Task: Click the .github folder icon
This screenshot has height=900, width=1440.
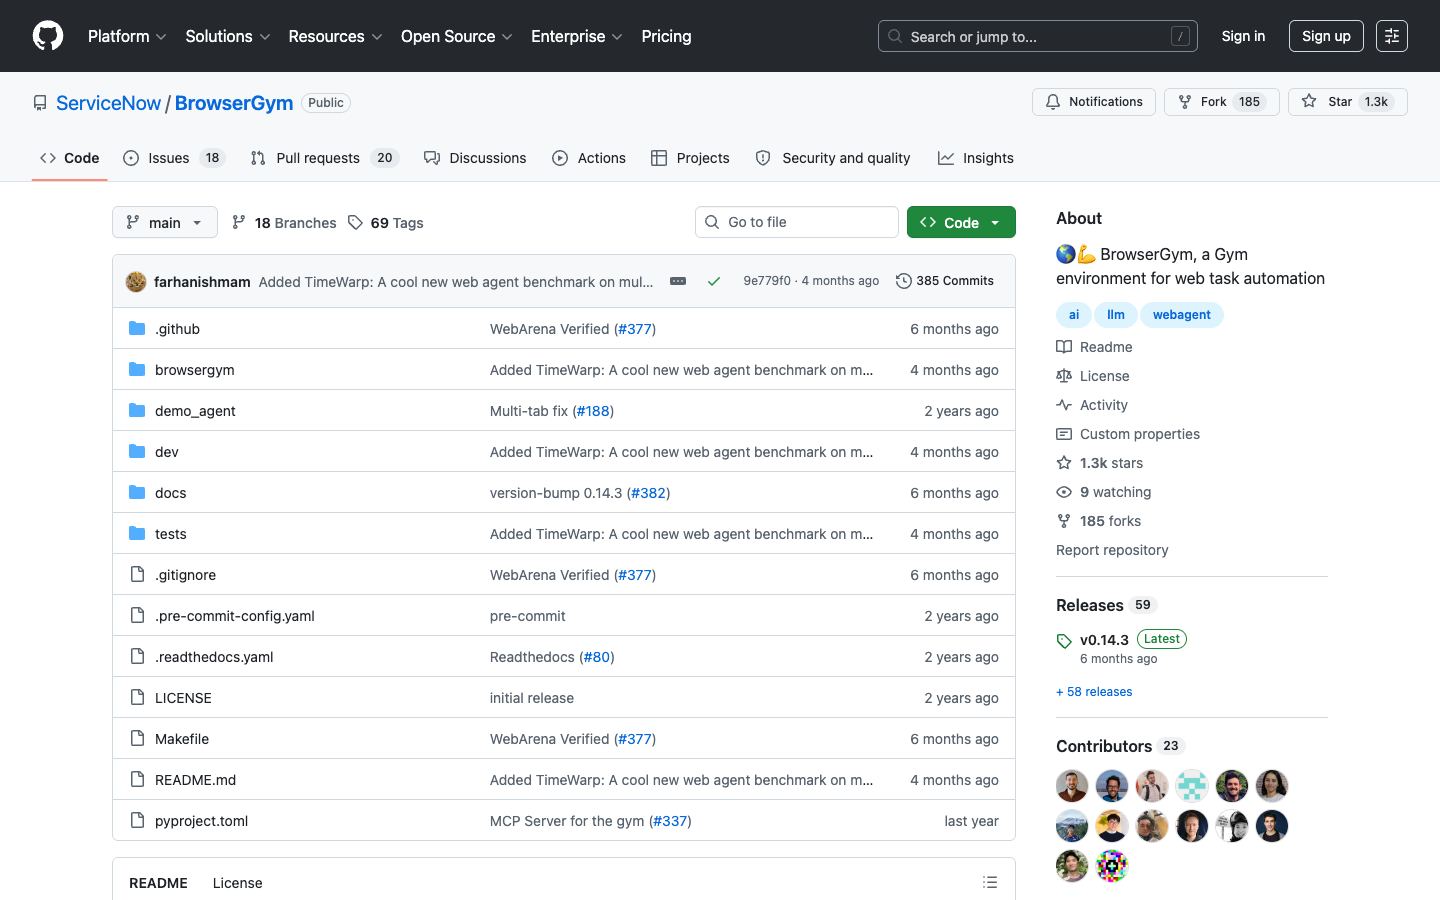Action: click(137, 328)
